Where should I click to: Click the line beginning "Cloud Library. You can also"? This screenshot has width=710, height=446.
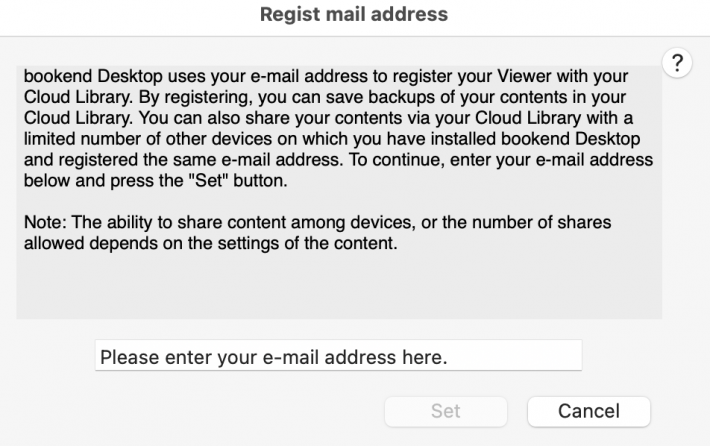[328, 118]
